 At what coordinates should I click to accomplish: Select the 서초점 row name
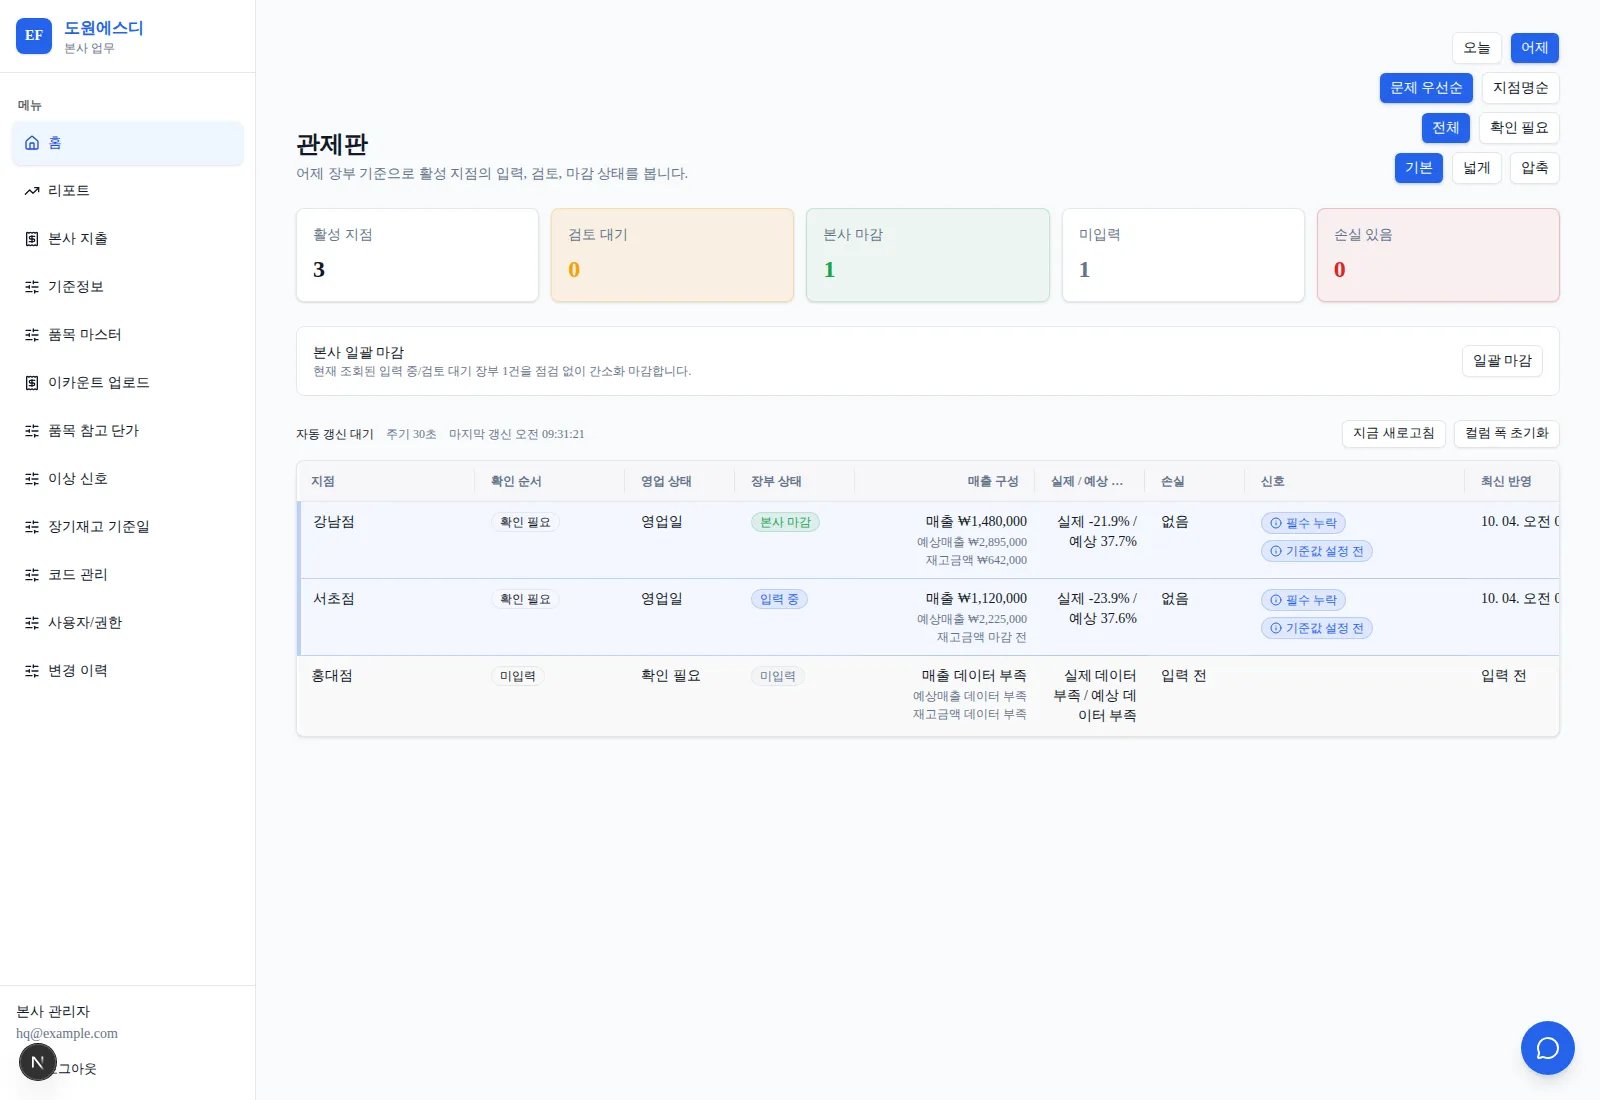334,599
